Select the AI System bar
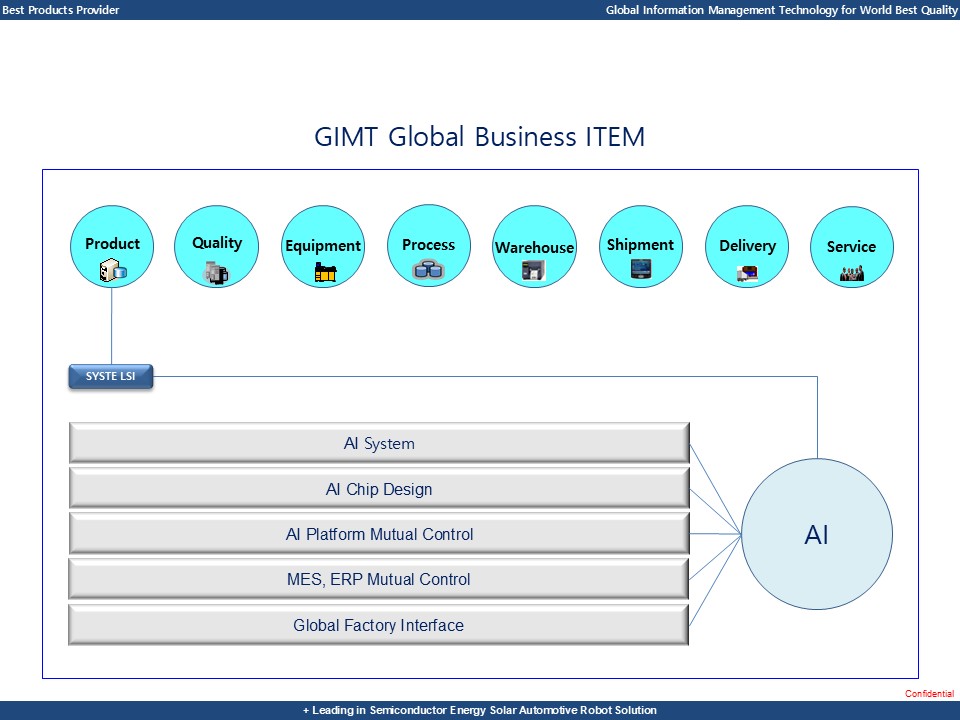 tap(378, 443)
